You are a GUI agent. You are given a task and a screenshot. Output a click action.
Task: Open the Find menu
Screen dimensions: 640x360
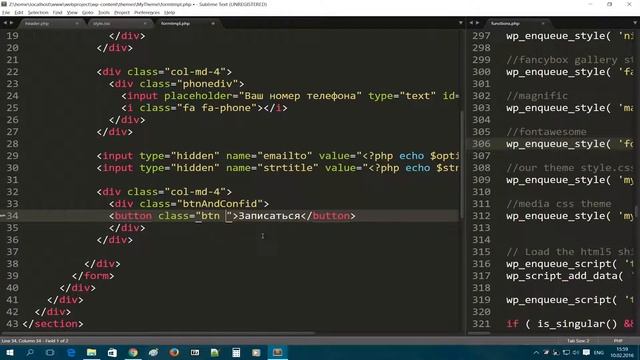(58, 13)
